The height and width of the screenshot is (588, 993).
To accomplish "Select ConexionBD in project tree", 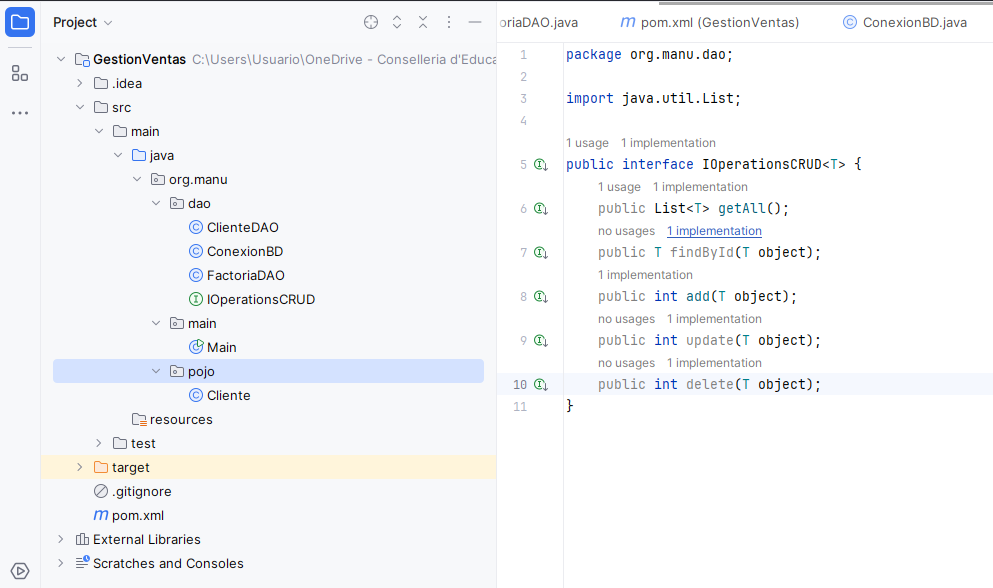I will pos(245,252).
